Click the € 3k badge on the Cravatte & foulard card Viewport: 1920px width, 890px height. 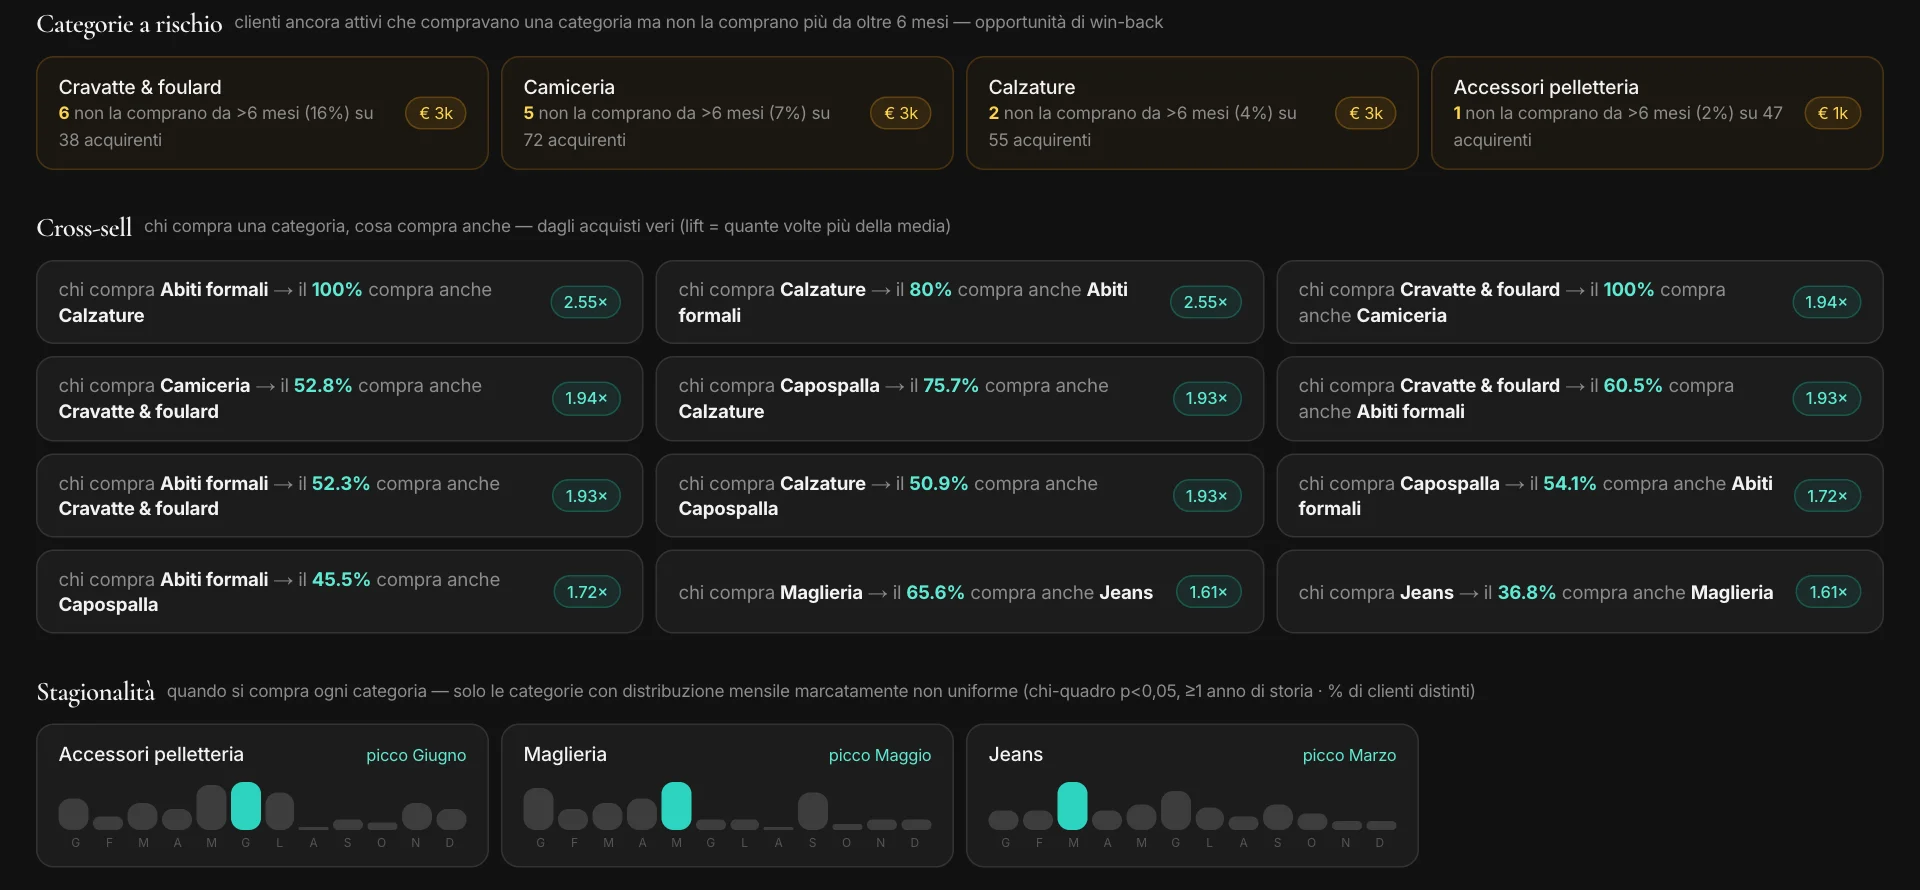click(x=436, y=113)
